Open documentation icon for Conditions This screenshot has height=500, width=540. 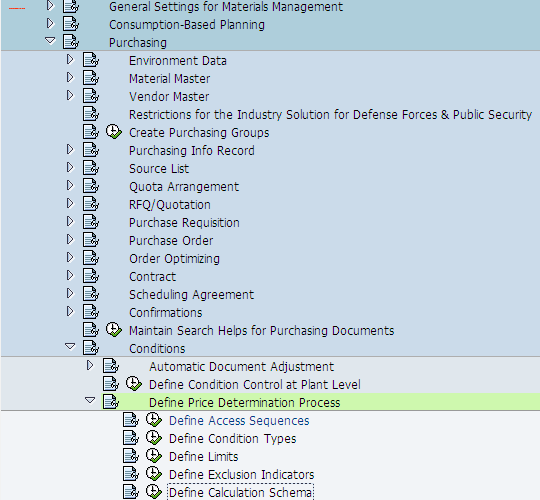pyautogui.click(x=91, y=348)
